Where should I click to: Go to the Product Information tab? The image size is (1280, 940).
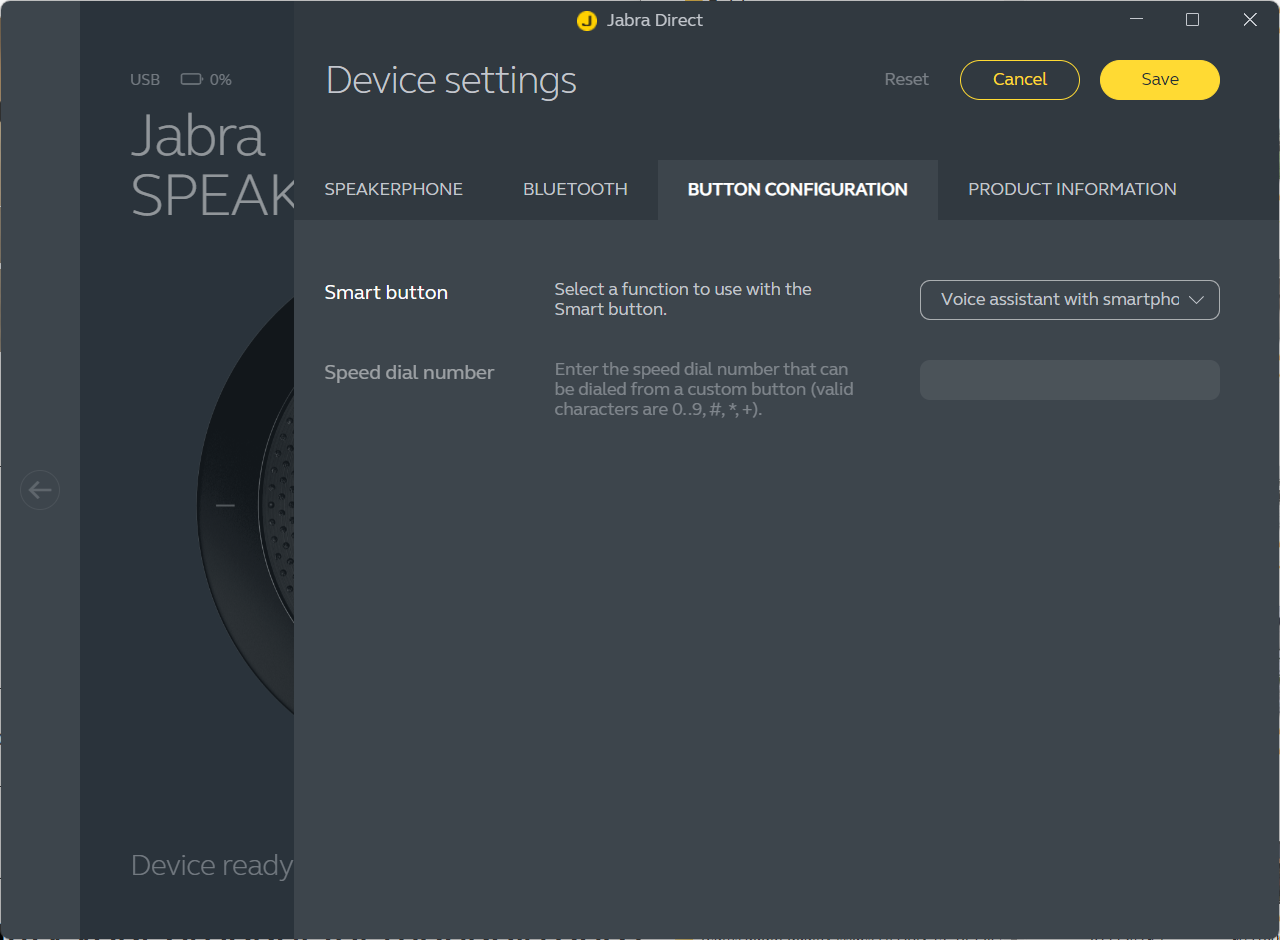coord(1072,189)
